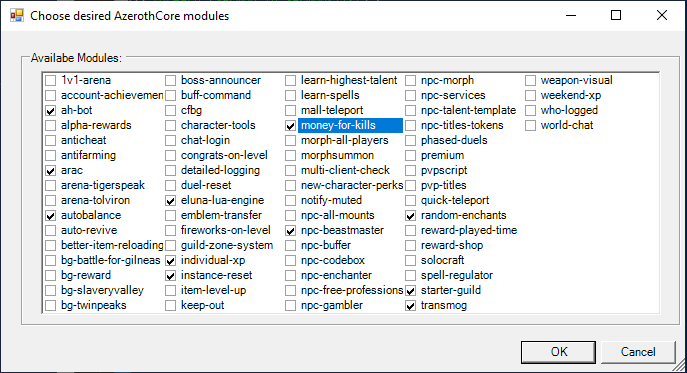Select guild-zone-system item
Screen dimensions: 687x373
click(227, 245)
